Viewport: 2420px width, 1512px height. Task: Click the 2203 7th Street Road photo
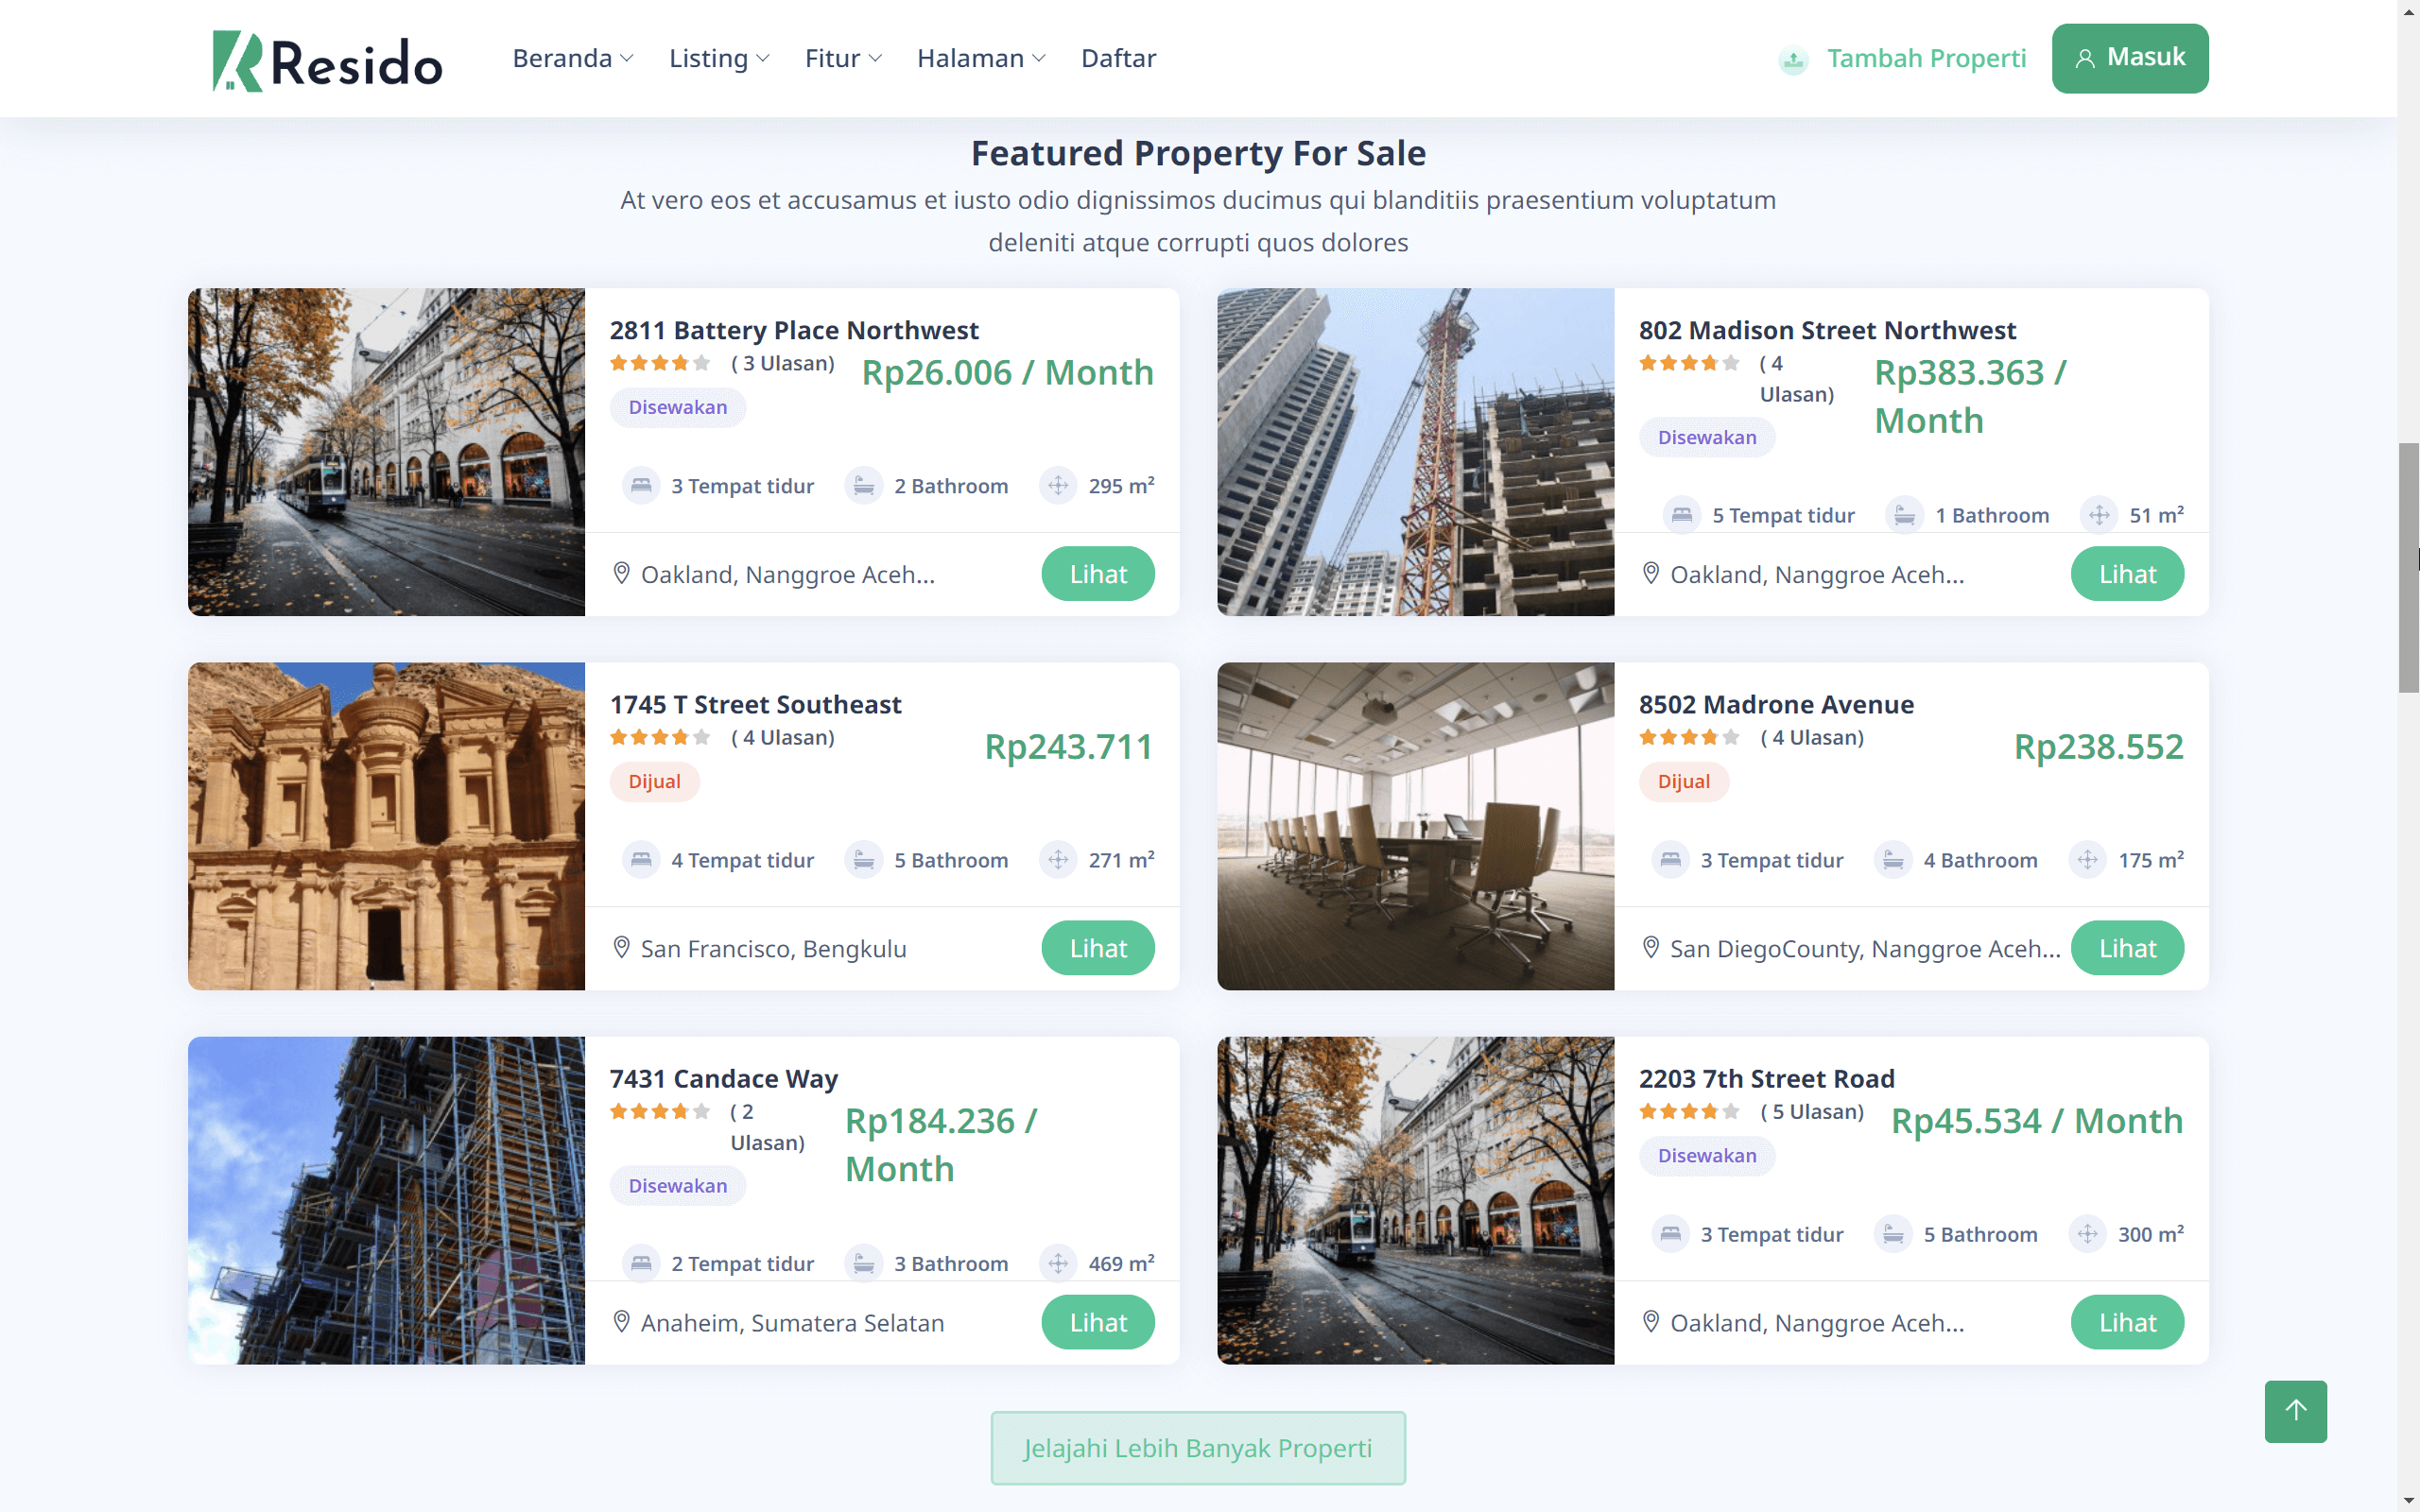coord(1415,1200)
